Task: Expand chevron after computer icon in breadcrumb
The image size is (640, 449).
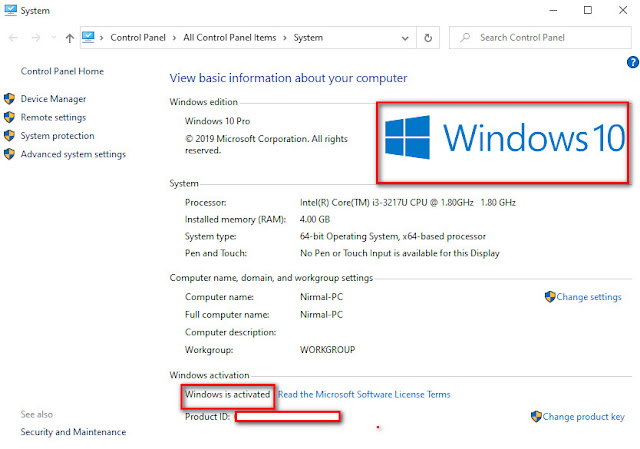Action: [101, 38]
